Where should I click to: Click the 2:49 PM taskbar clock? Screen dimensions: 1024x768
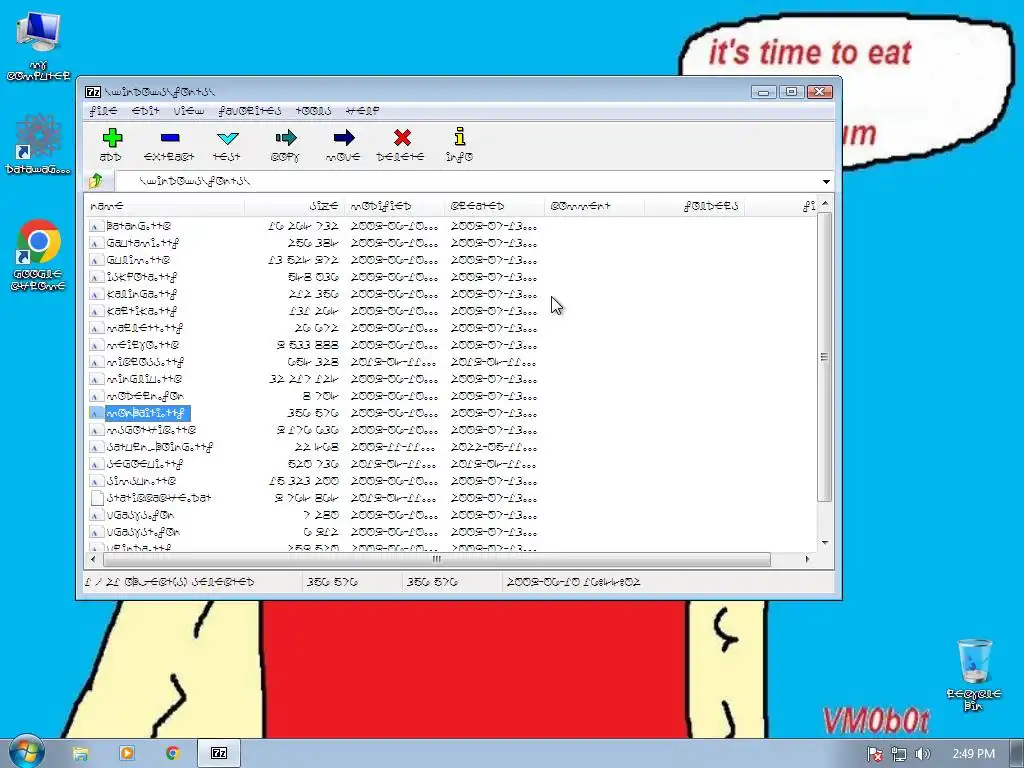pos(973,754)
